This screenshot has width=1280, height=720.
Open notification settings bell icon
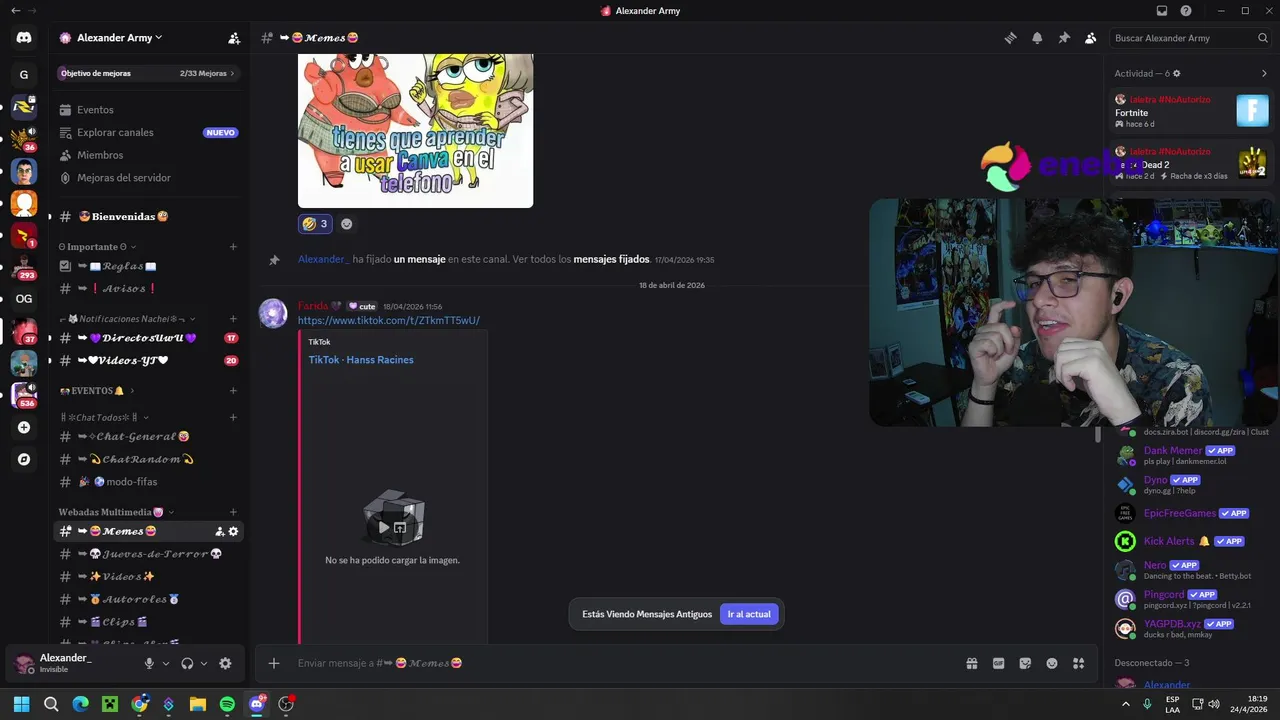pyautogui.click(x=1037, y=38)
